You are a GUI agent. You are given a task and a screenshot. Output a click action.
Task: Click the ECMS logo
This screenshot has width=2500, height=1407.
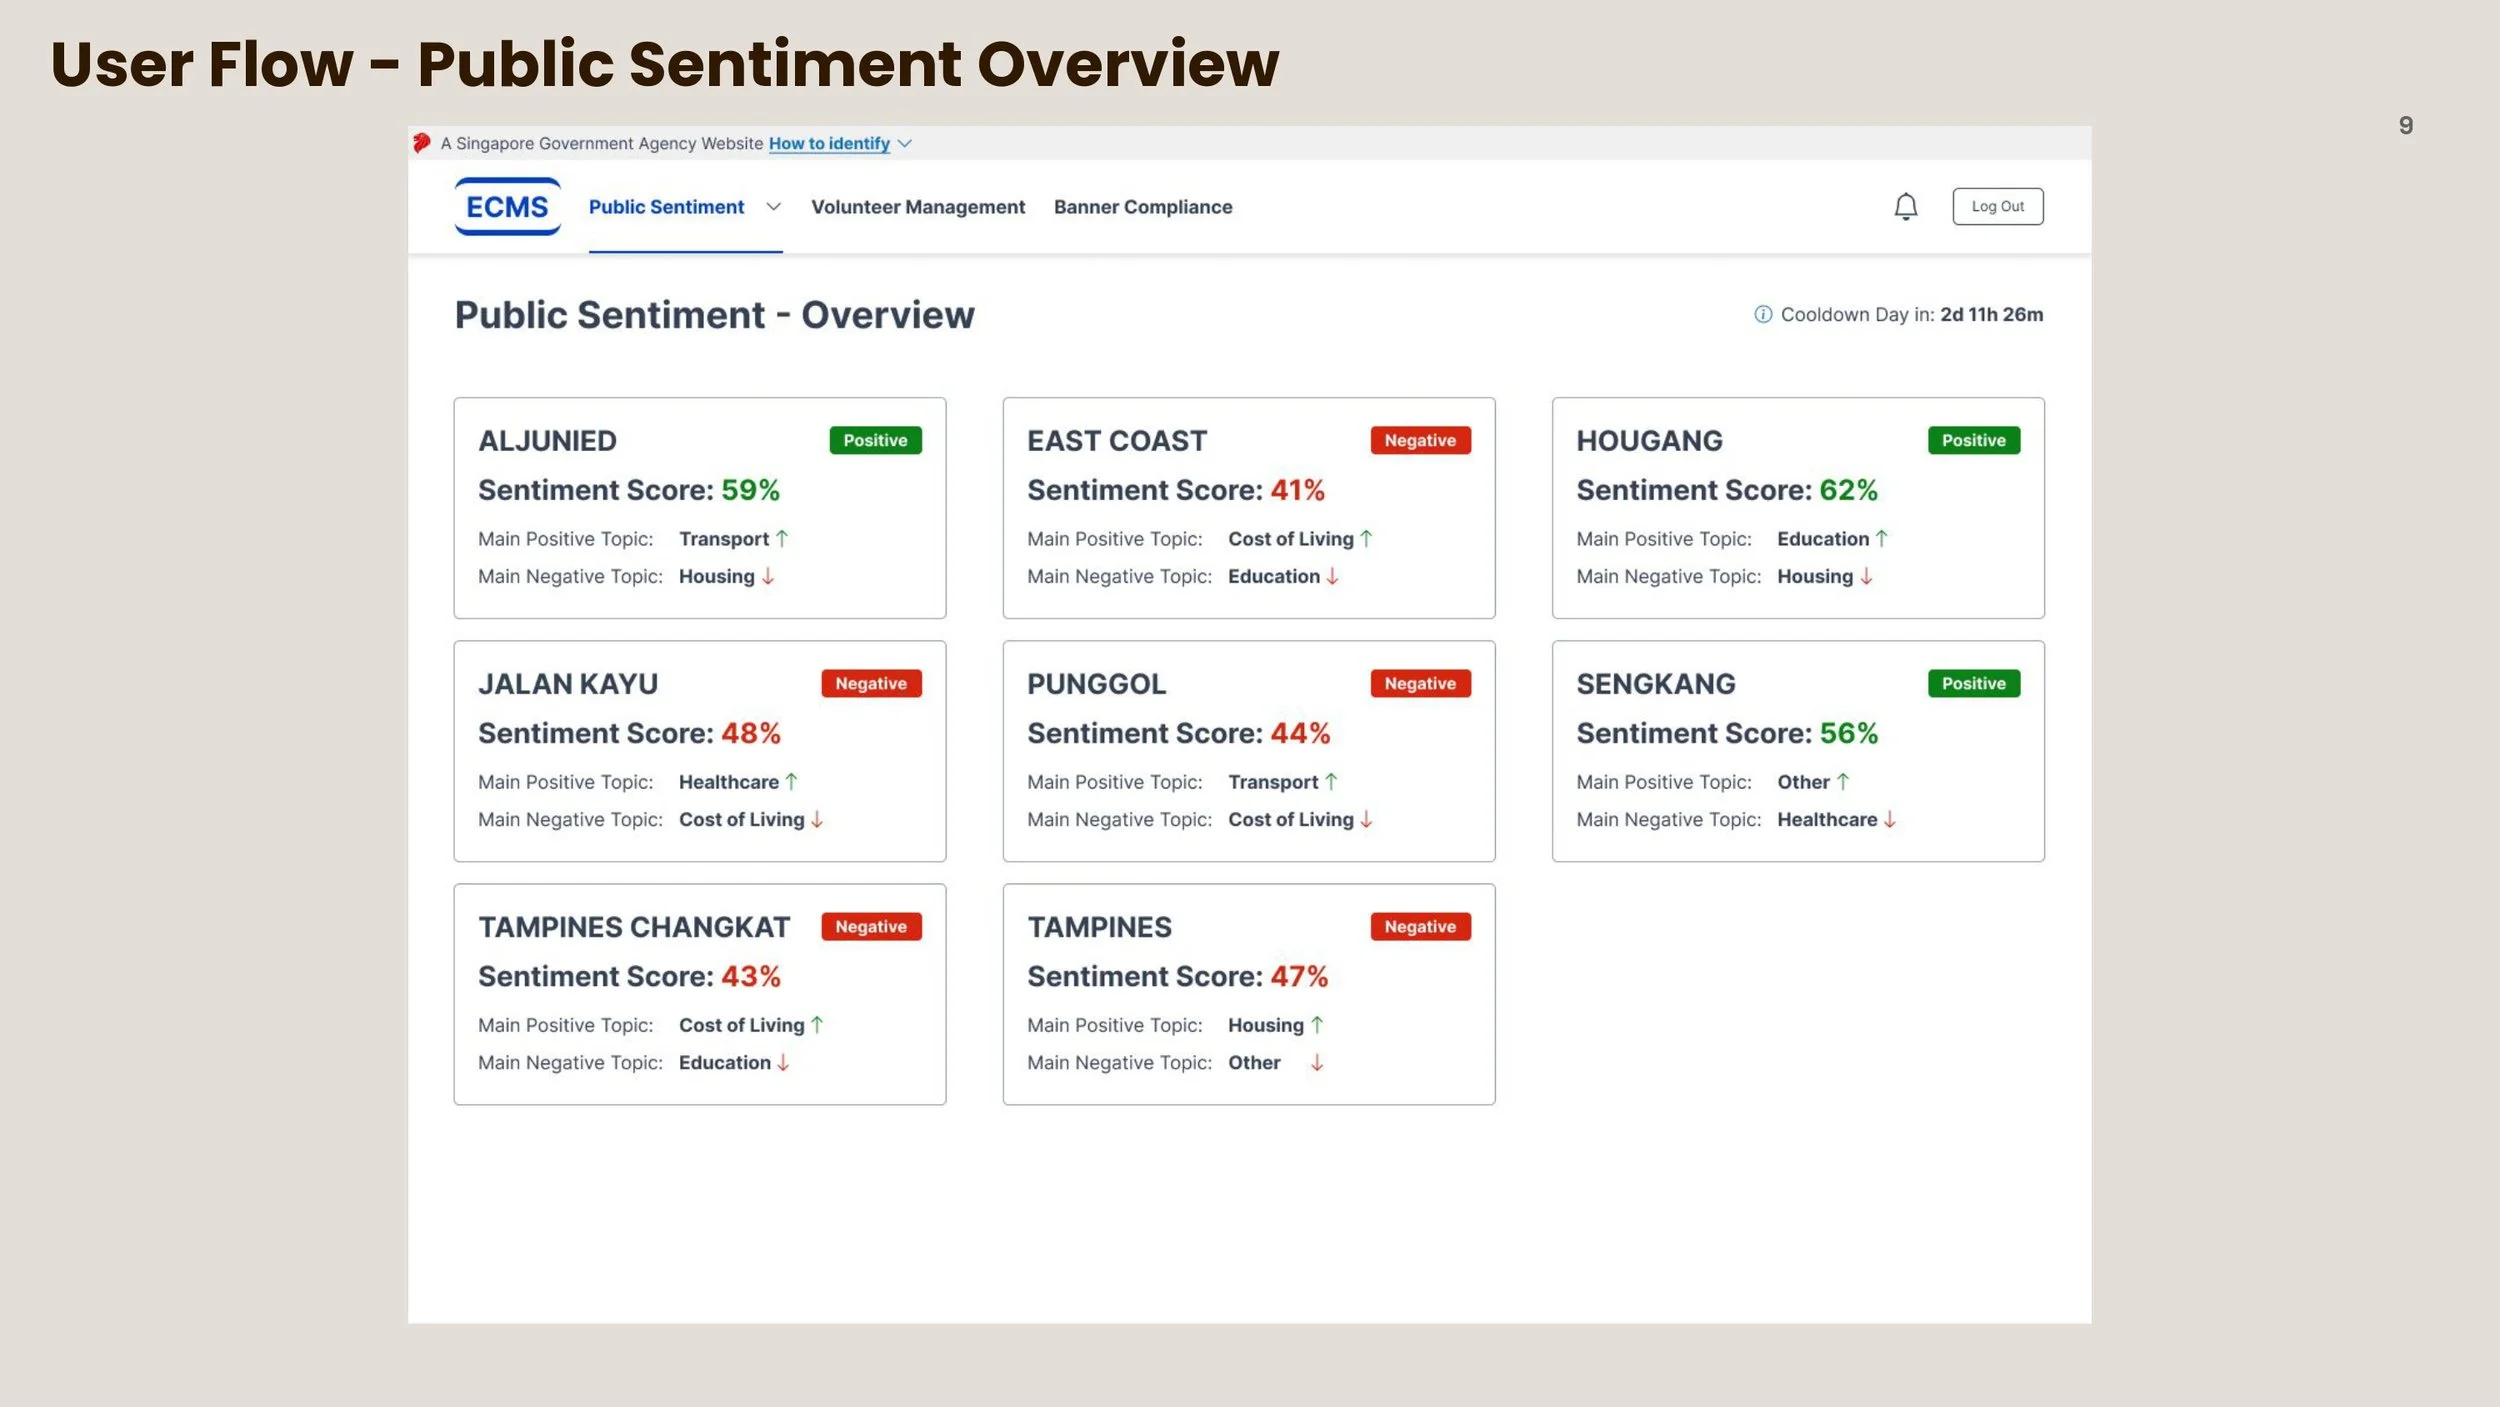507,206
